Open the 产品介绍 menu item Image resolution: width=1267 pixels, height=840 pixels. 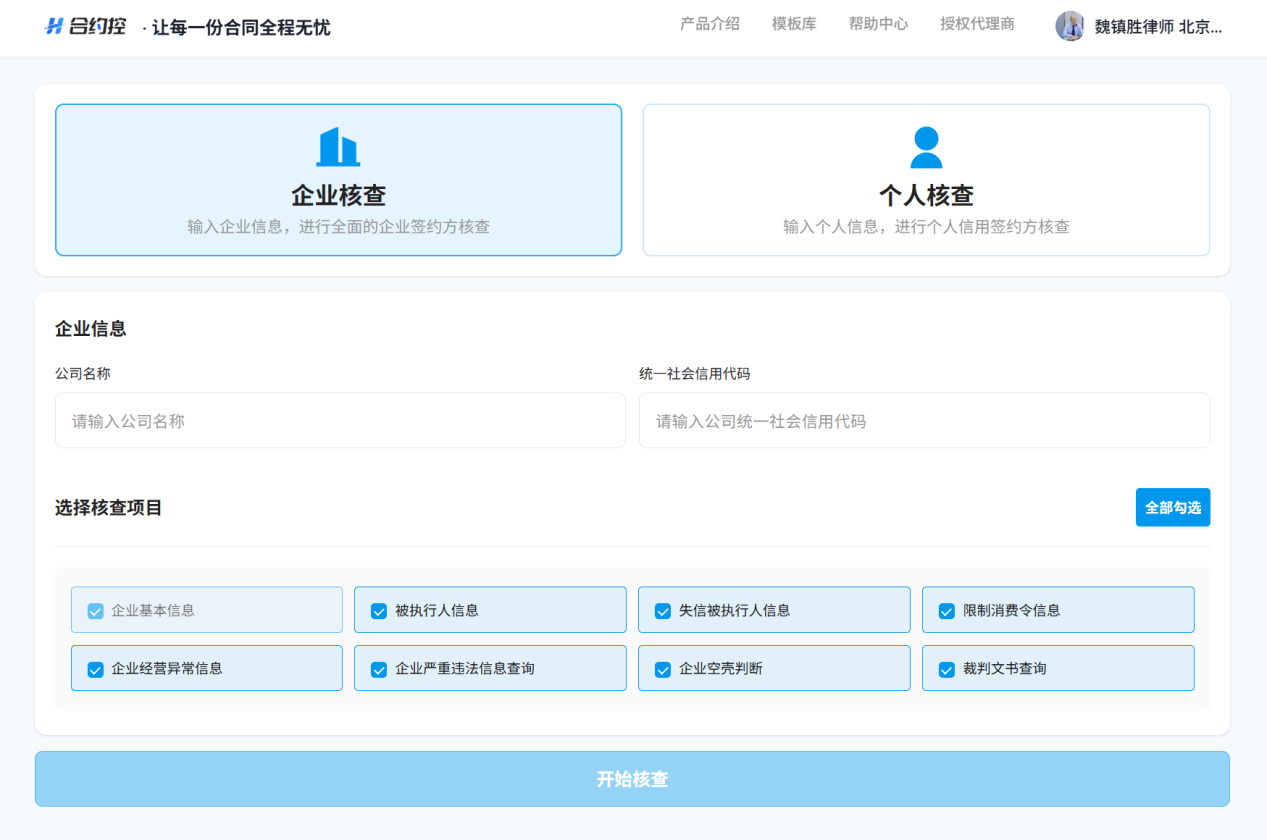point(710,24)
